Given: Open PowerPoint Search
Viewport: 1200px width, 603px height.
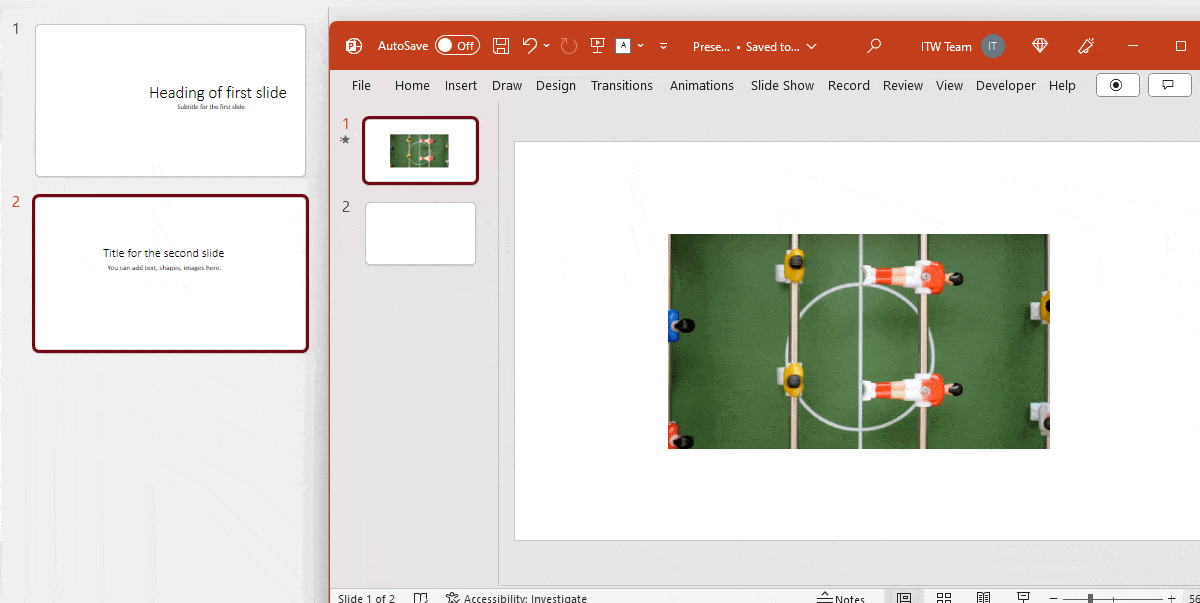Looking at the screenshot, I should coord(873,45).
